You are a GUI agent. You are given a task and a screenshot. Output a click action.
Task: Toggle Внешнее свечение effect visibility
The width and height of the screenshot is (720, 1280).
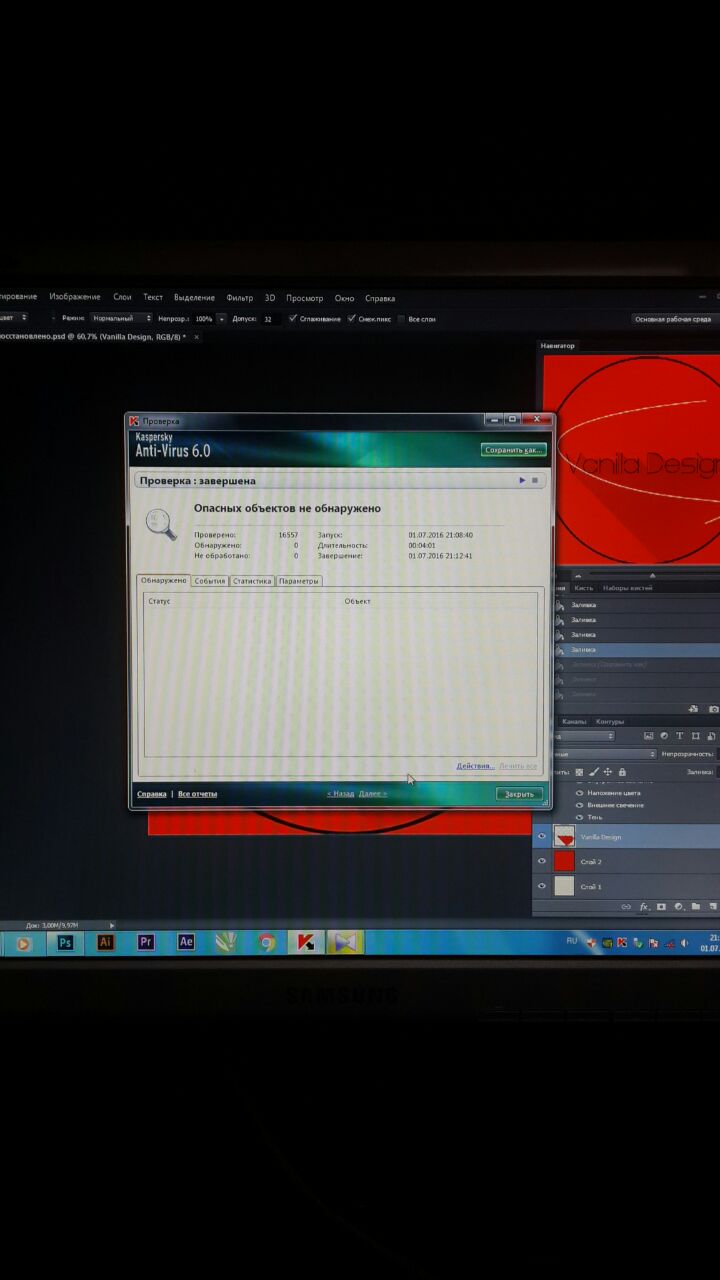(x=579, y=805)
